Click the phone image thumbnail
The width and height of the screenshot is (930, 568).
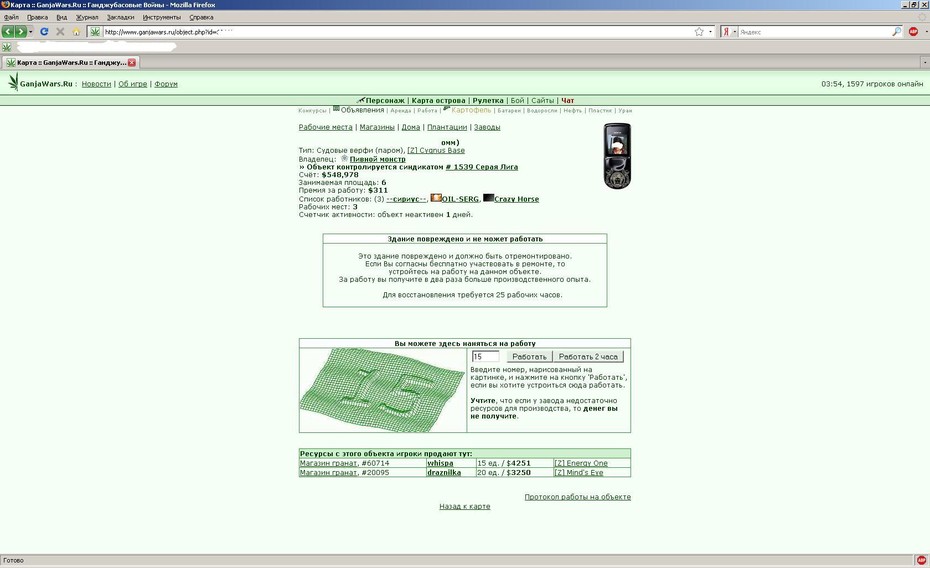point(617,156)
